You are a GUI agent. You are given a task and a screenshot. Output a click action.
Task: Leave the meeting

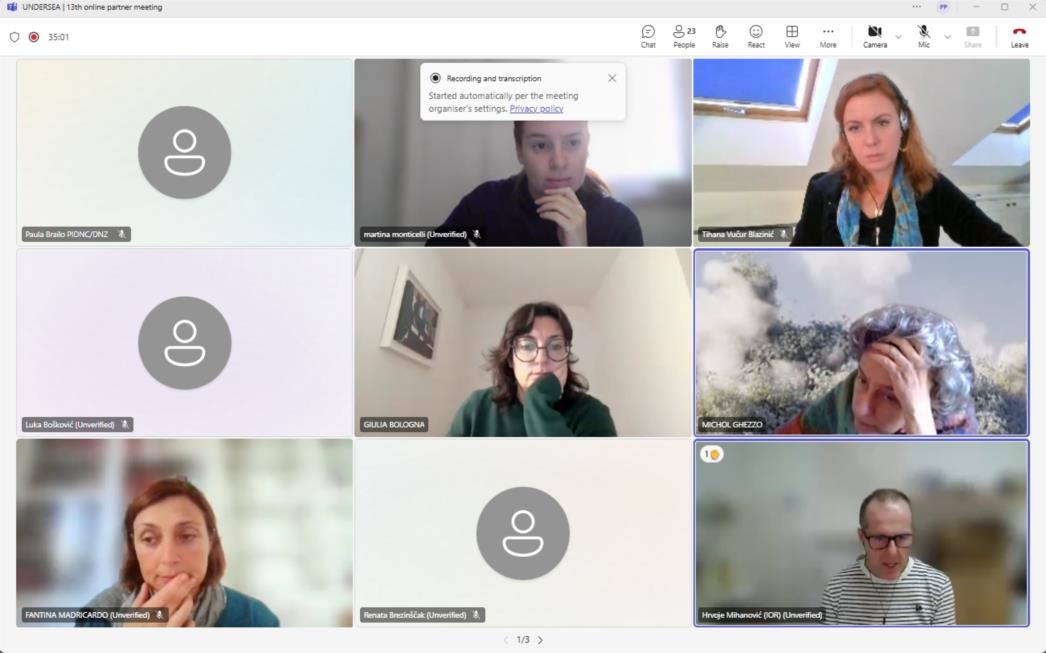coord(1019,36)
